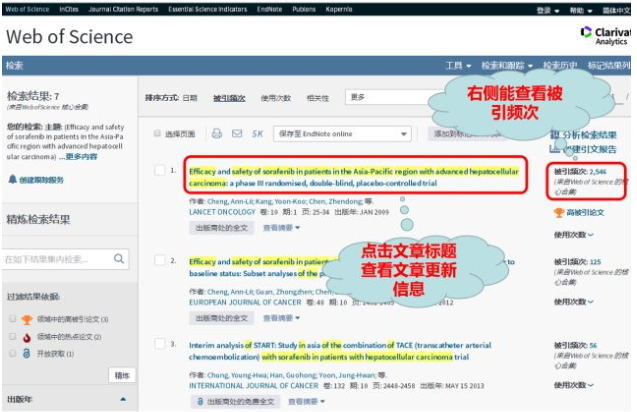Click publisher full text button for result 1
The width and height of the screenshot is (637, 412).
(222, 228)
